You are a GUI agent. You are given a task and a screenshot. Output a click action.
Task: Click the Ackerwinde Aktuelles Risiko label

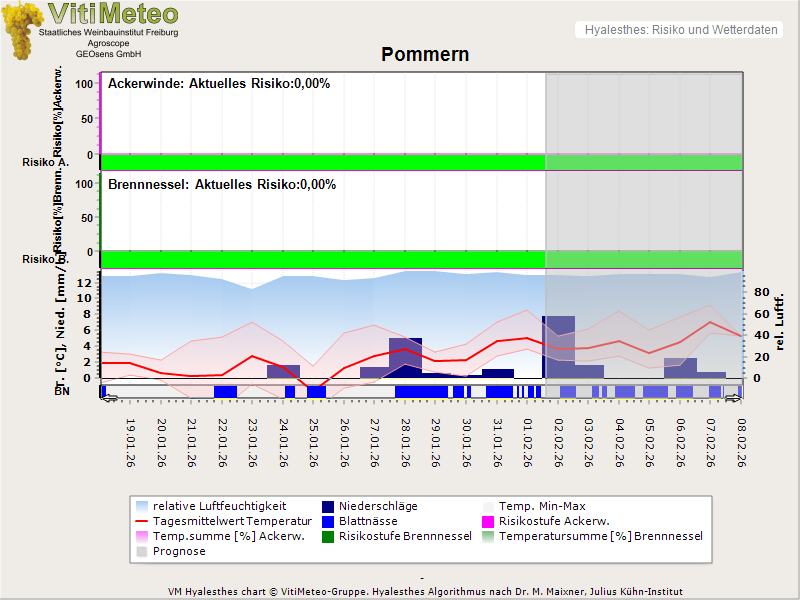[x=219, y=84]
